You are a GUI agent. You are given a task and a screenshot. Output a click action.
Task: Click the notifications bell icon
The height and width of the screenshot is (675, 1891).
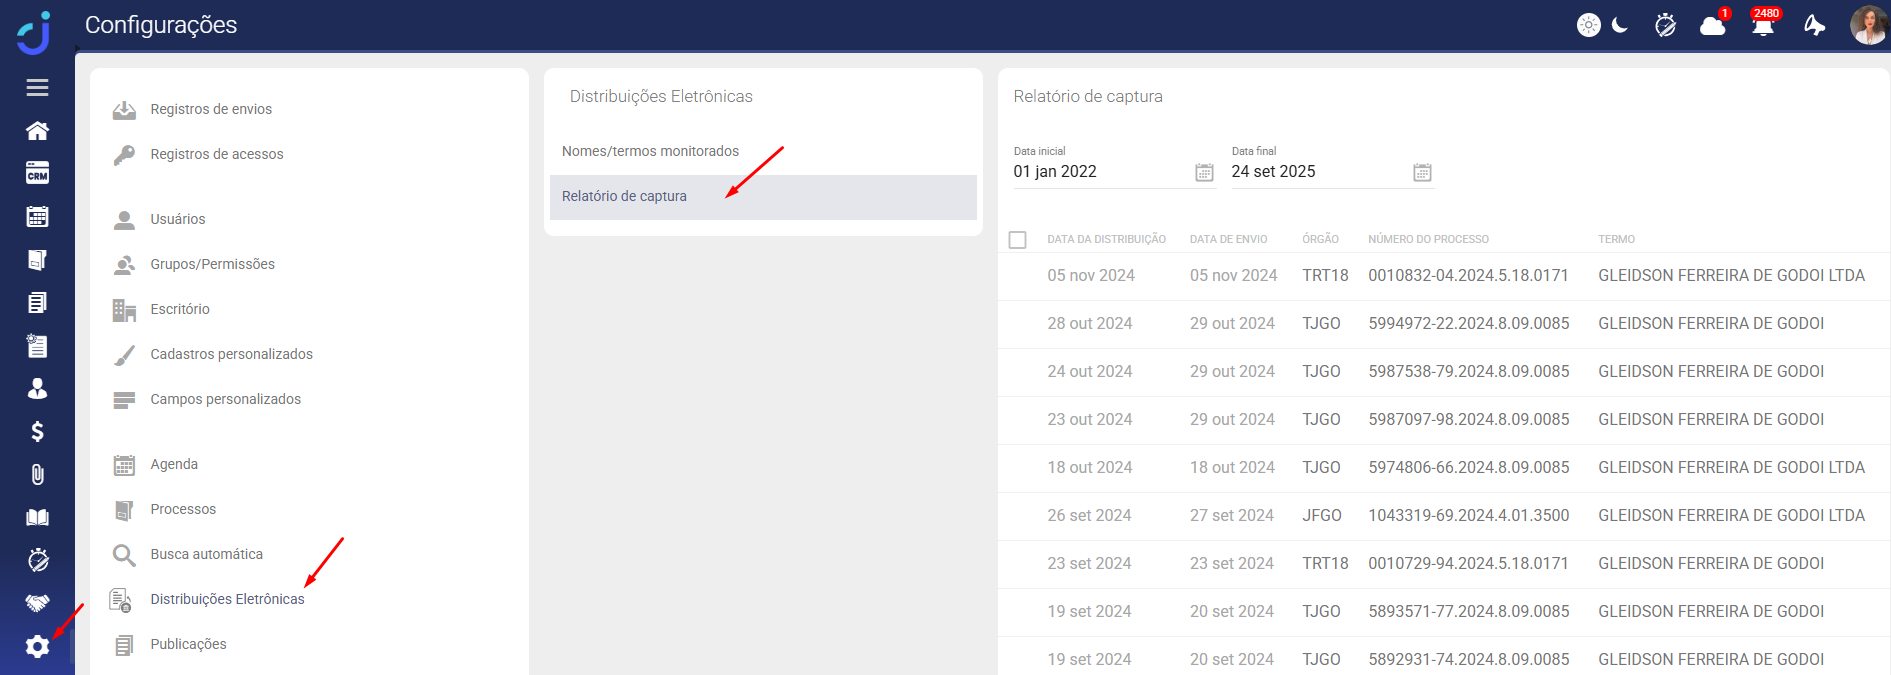1762,26
